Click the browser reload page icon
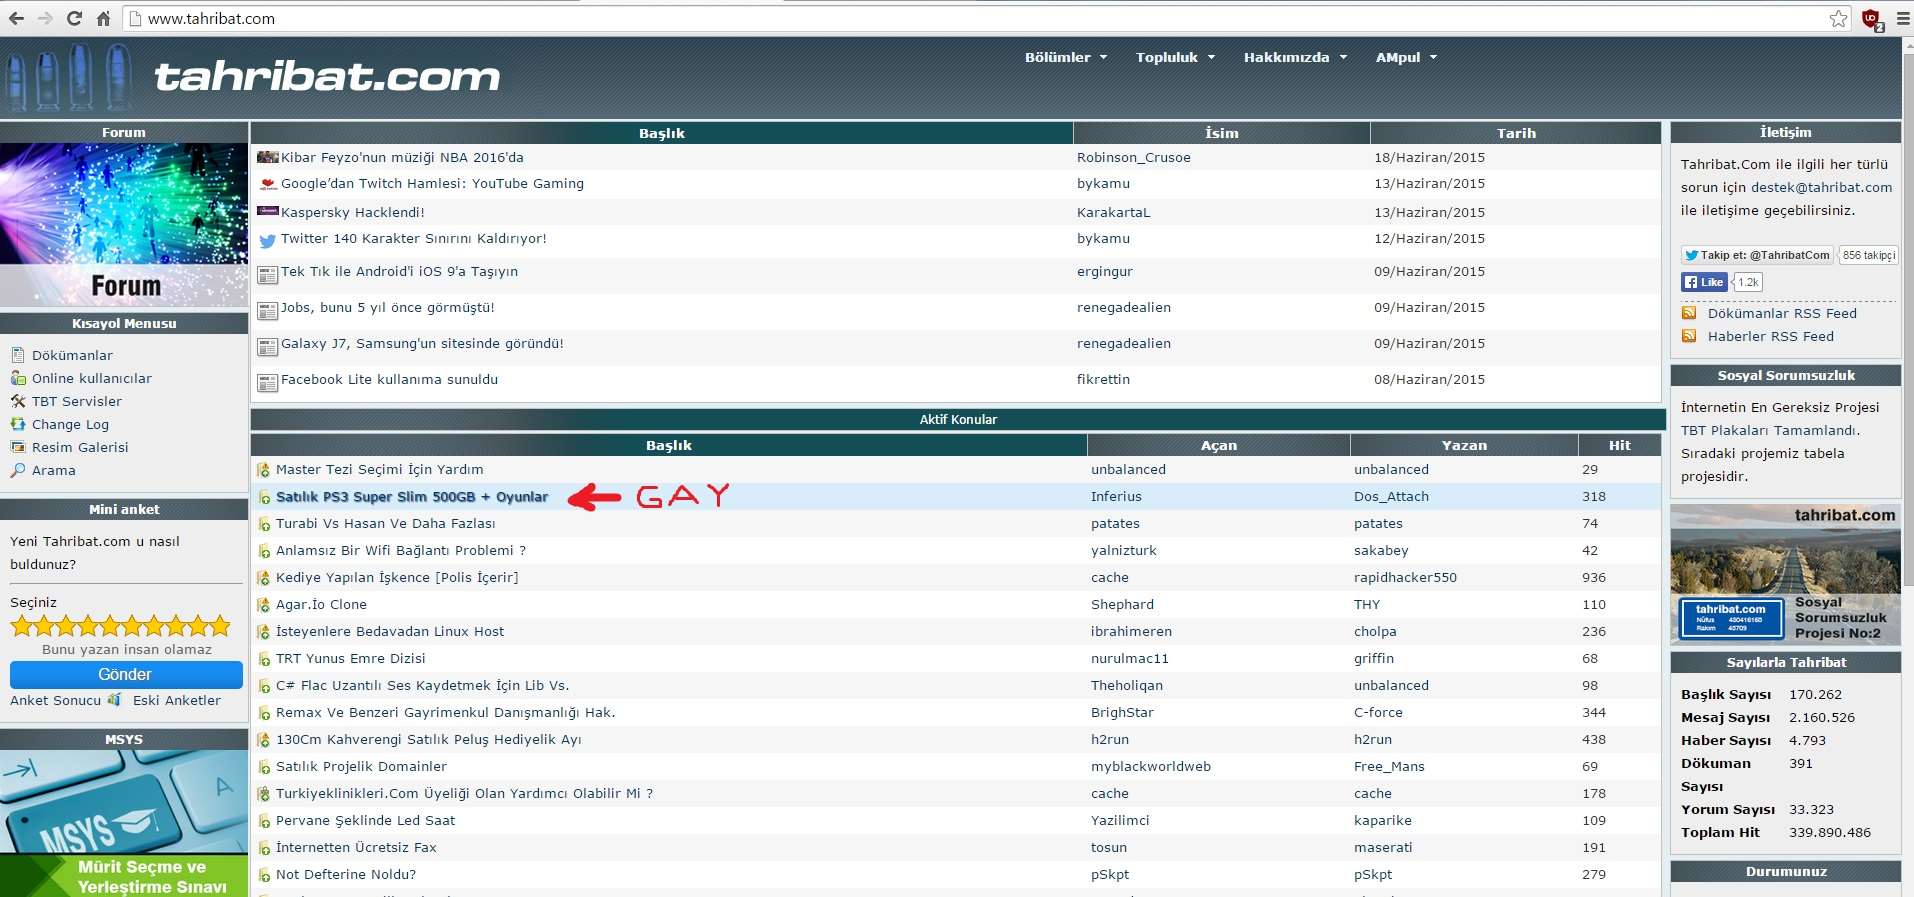Image resolution: width=1914 pixels, height=897 pixels. pos(74,18)
